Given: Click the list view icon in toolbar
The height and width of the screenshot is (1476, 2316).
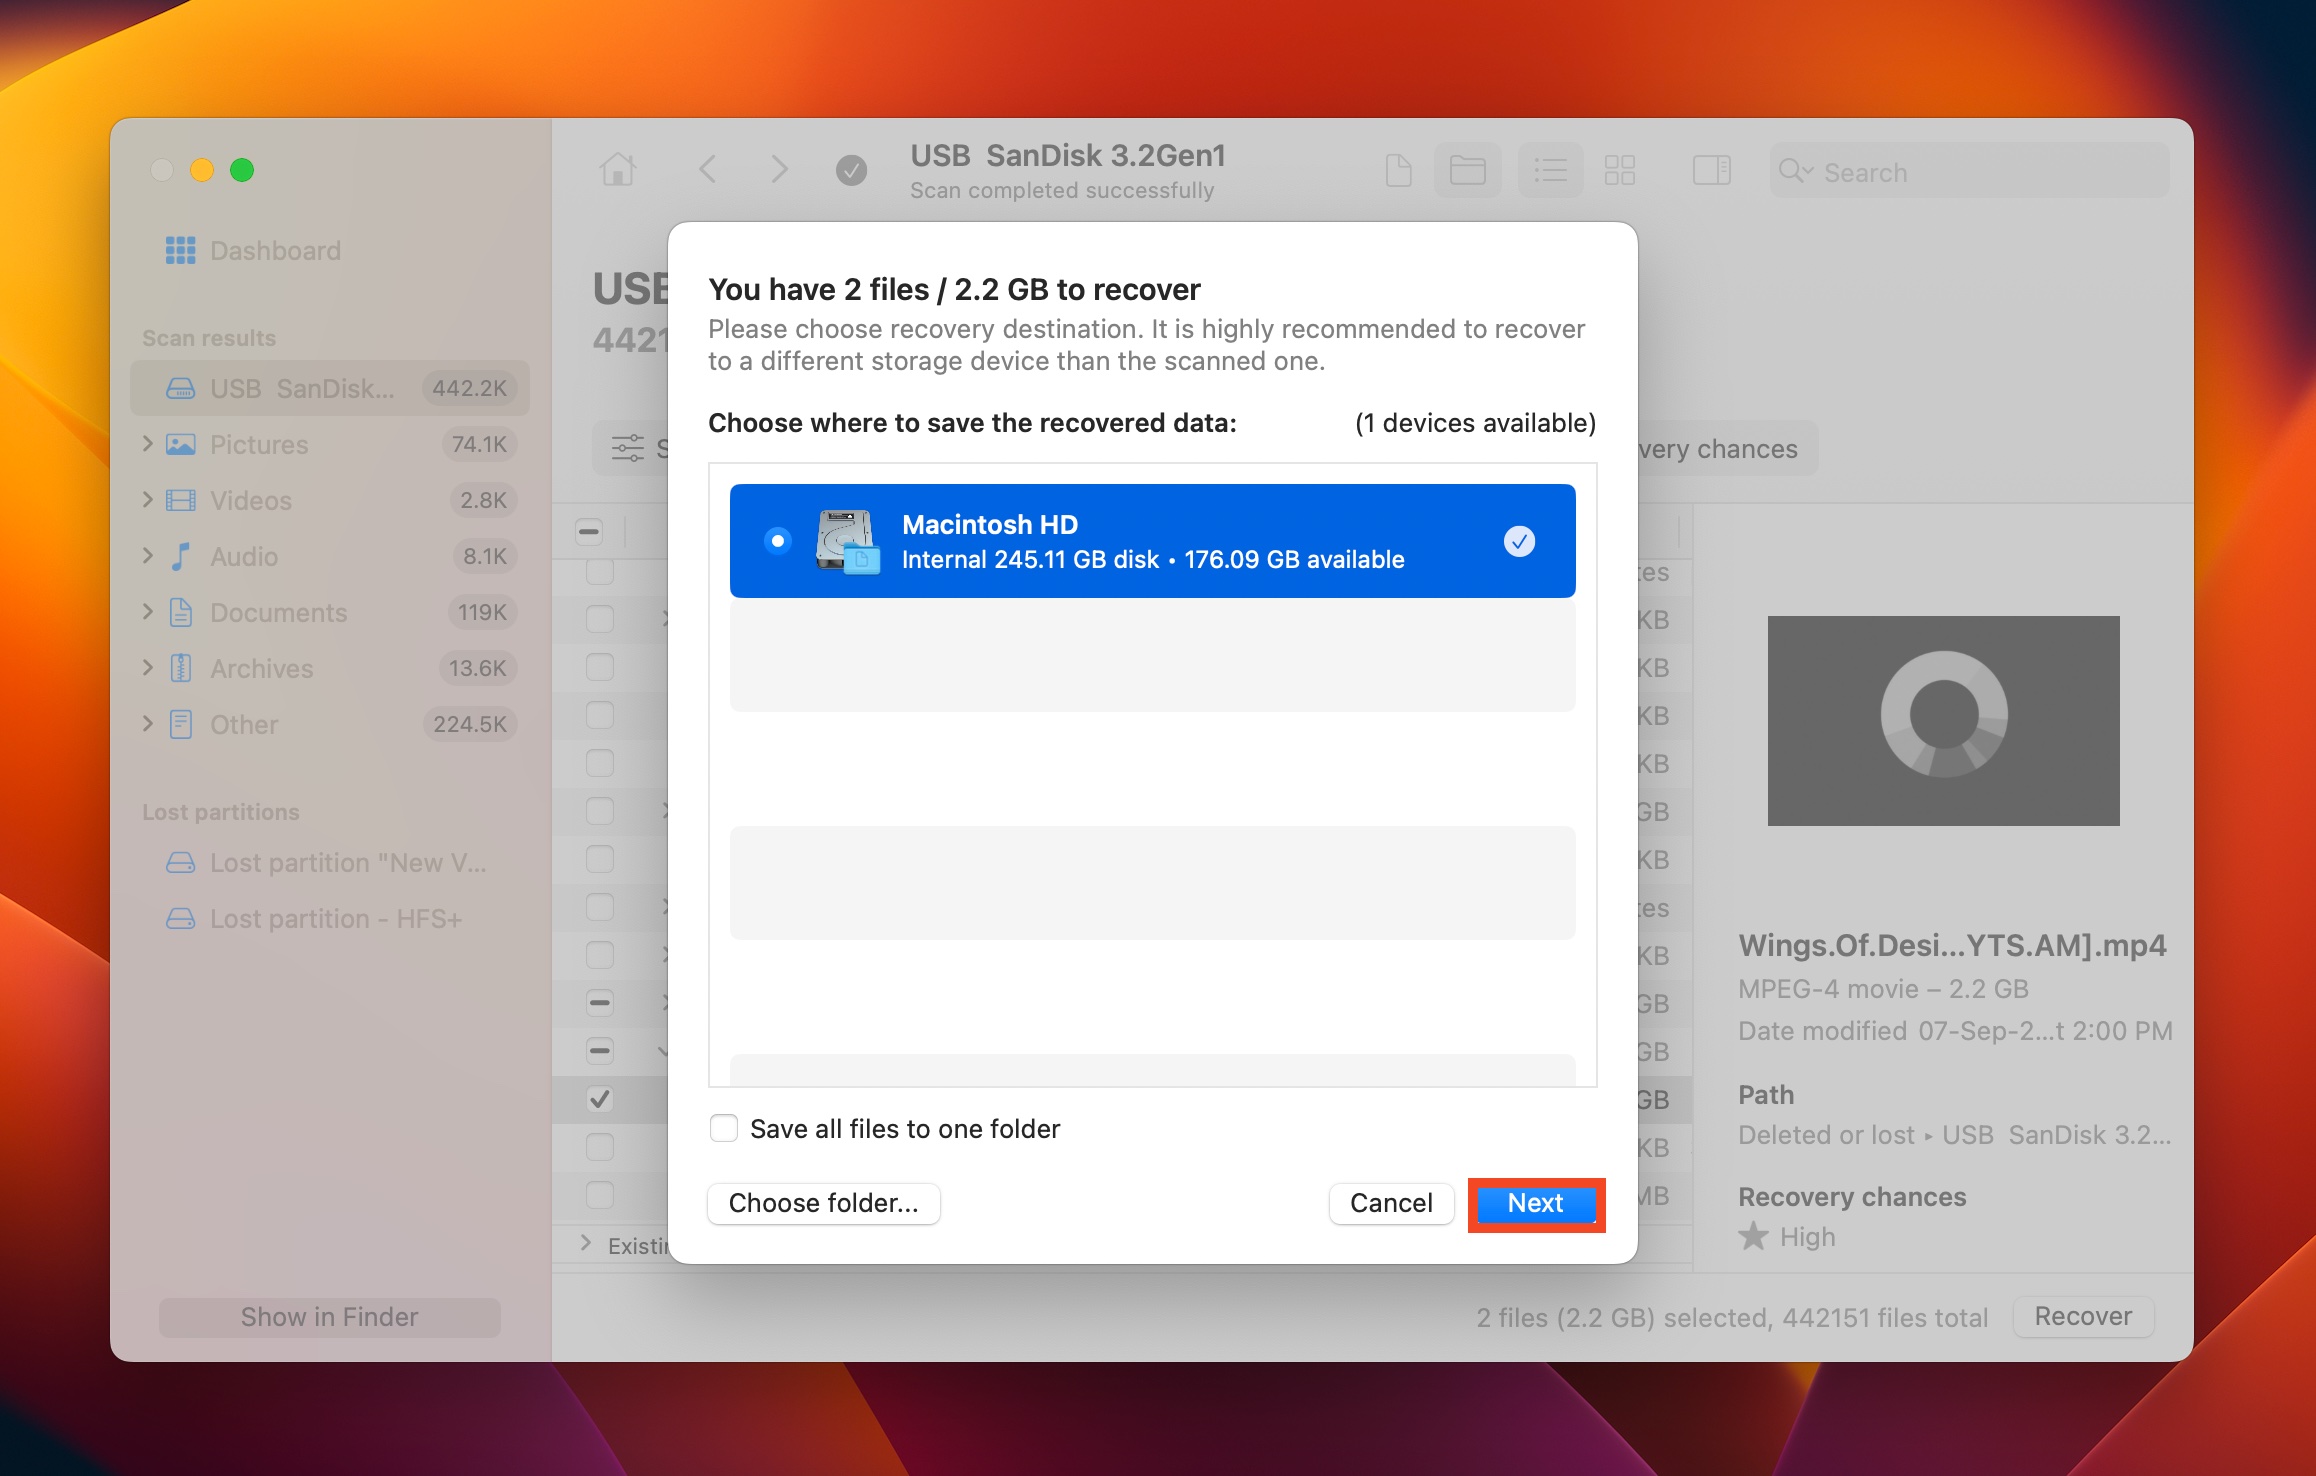Looking at the screenshot, I should [1555, 171].
